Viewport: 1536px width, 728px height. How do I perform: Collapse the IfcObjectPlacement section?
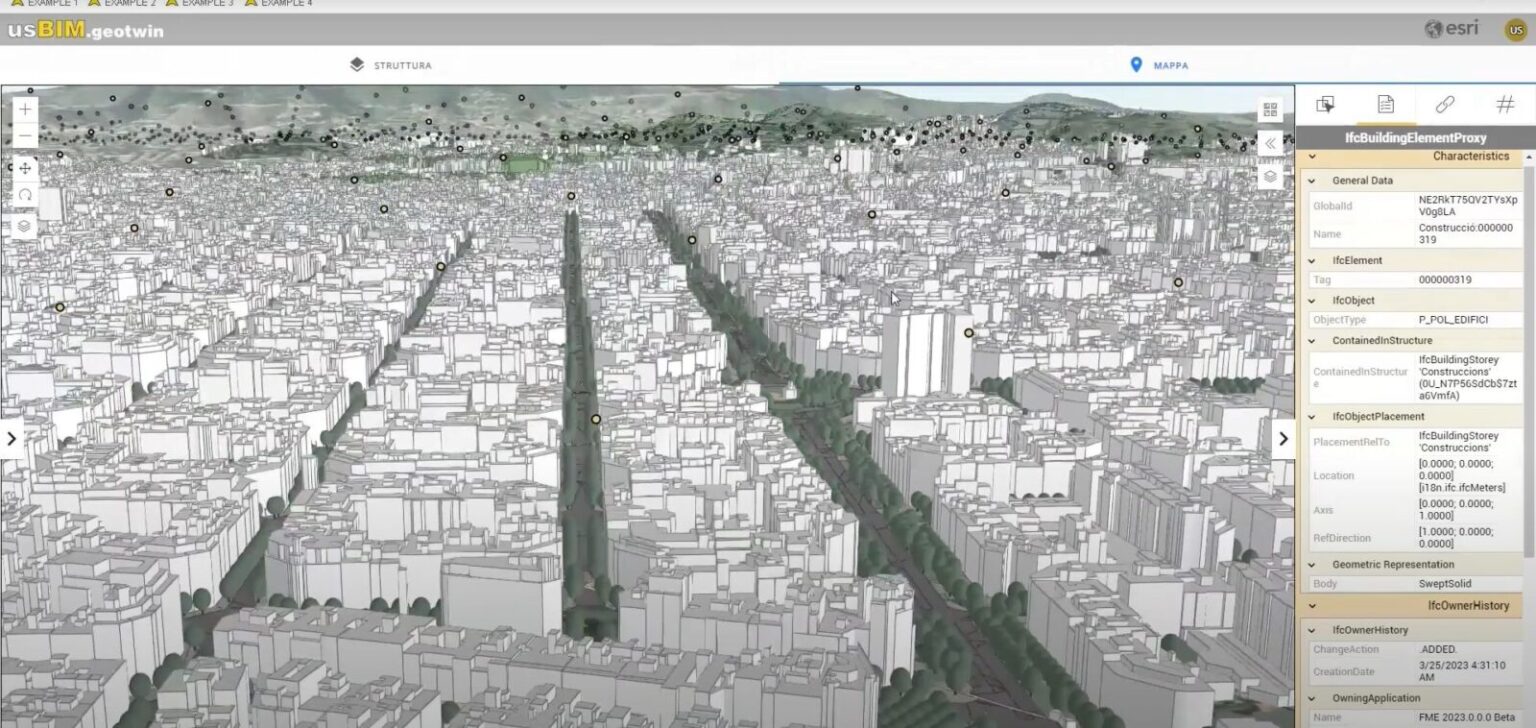point(1313,417)
